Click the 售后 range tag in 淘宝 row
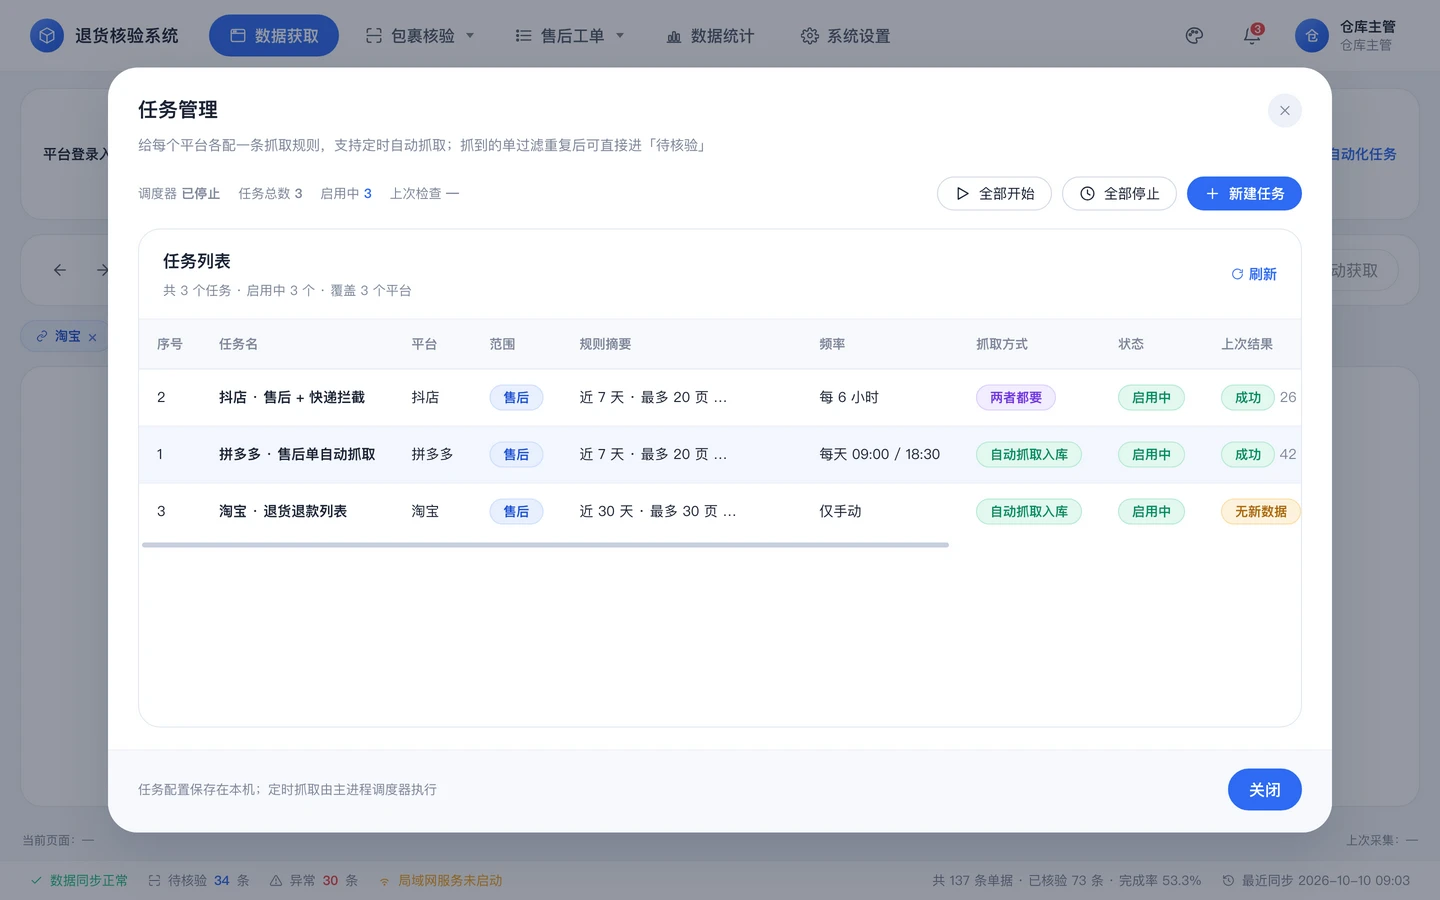Viewport: 1440px width, 900px height. (516, 511)
